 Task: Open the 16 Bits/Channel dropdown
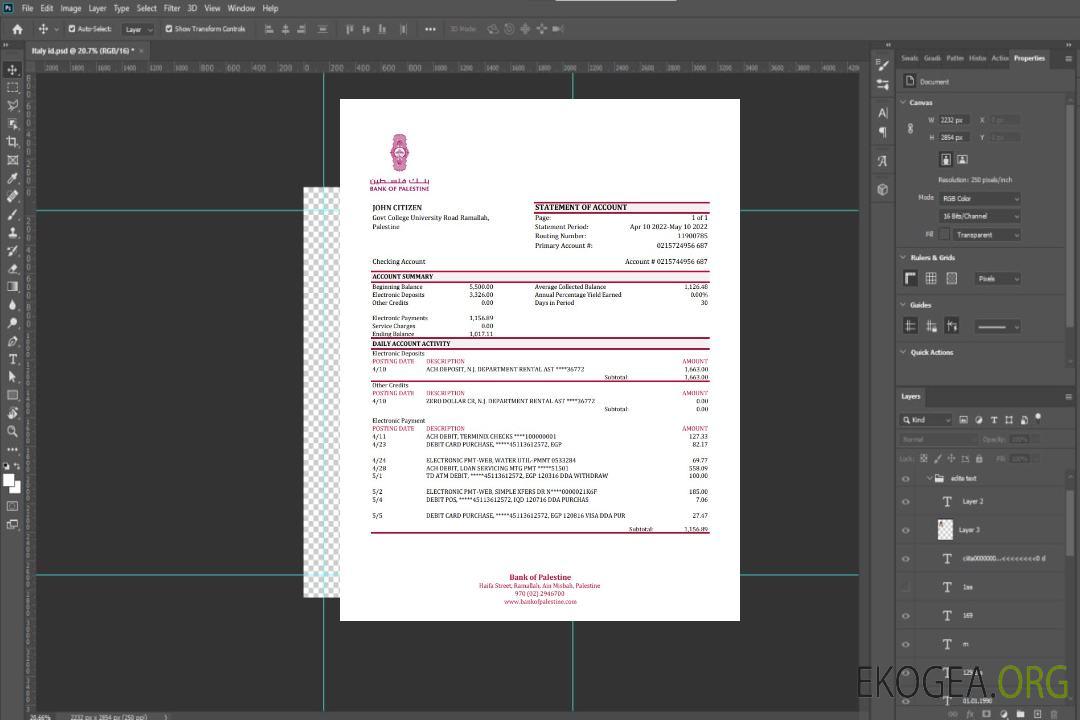click(979, 216)
